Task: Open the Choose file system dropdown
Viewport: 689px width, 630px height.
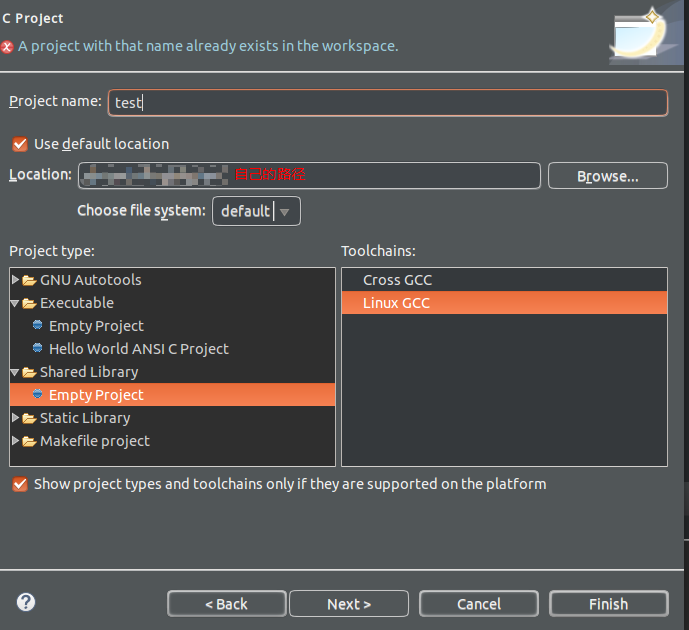Action: click(x=257, y=211)
